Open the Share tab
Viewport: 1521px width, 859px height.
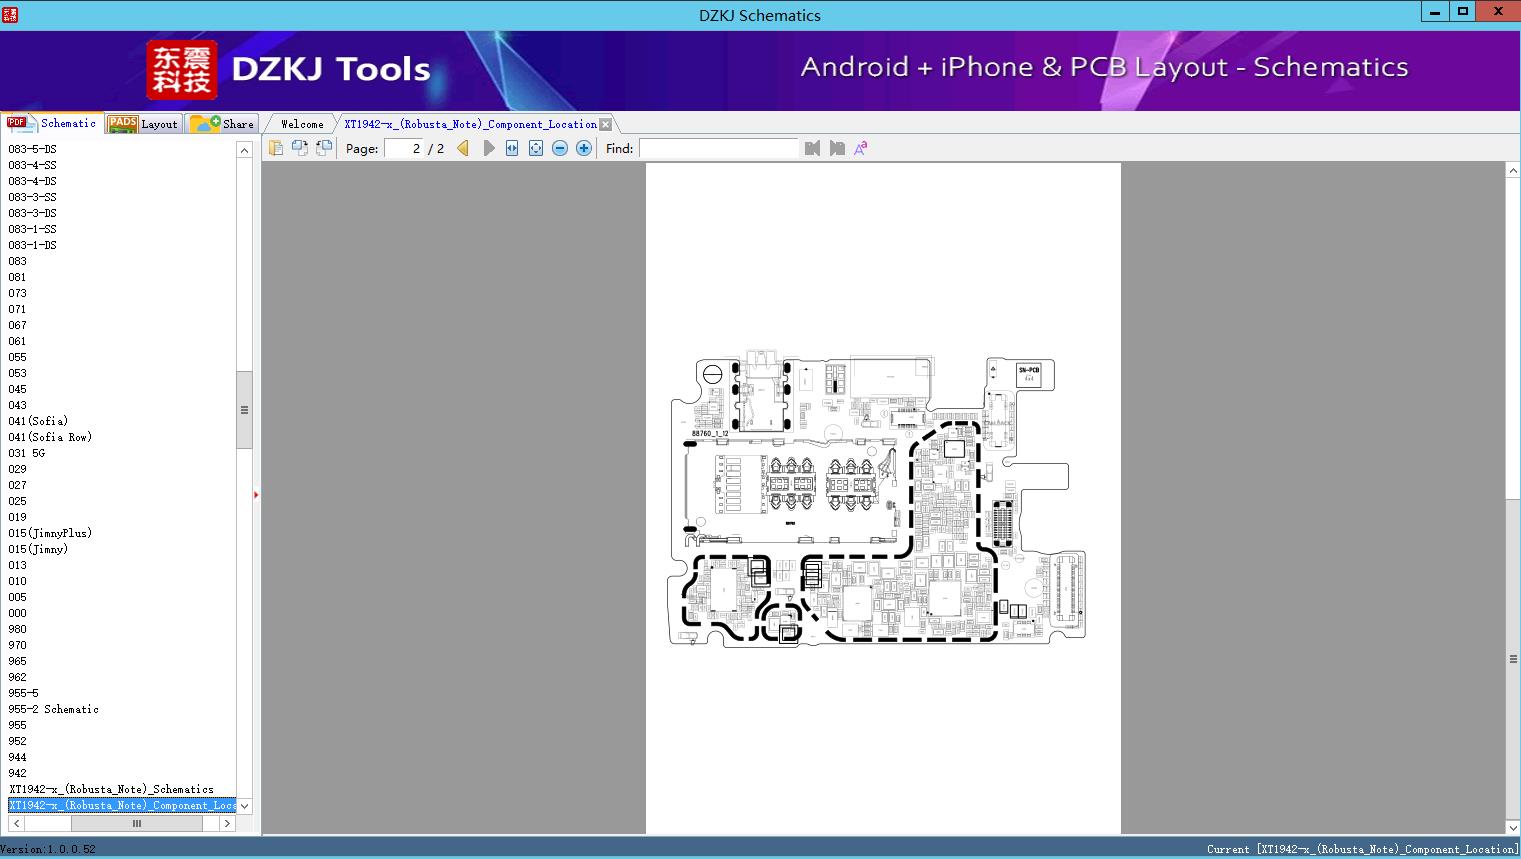[x=222, y=123]
